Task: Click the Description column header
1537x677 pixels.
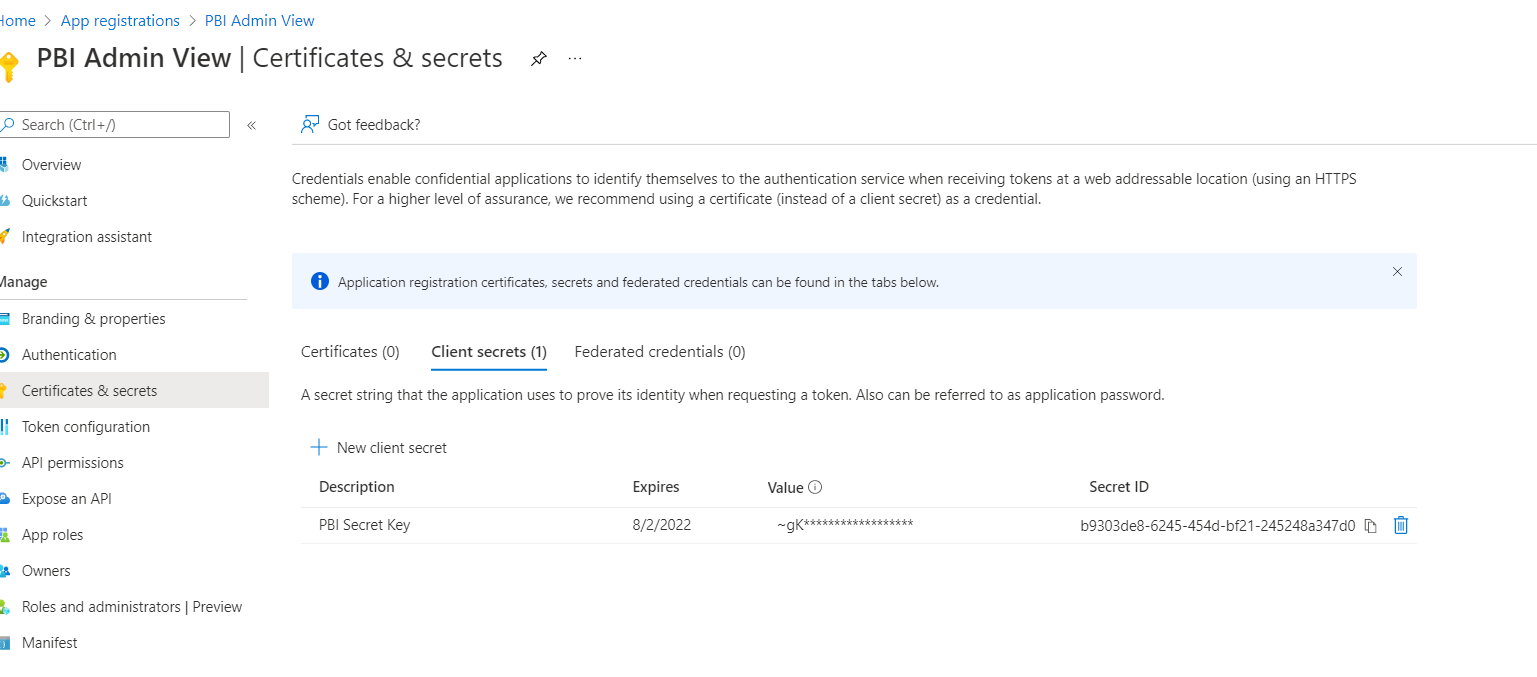Action: click(357, 487)
